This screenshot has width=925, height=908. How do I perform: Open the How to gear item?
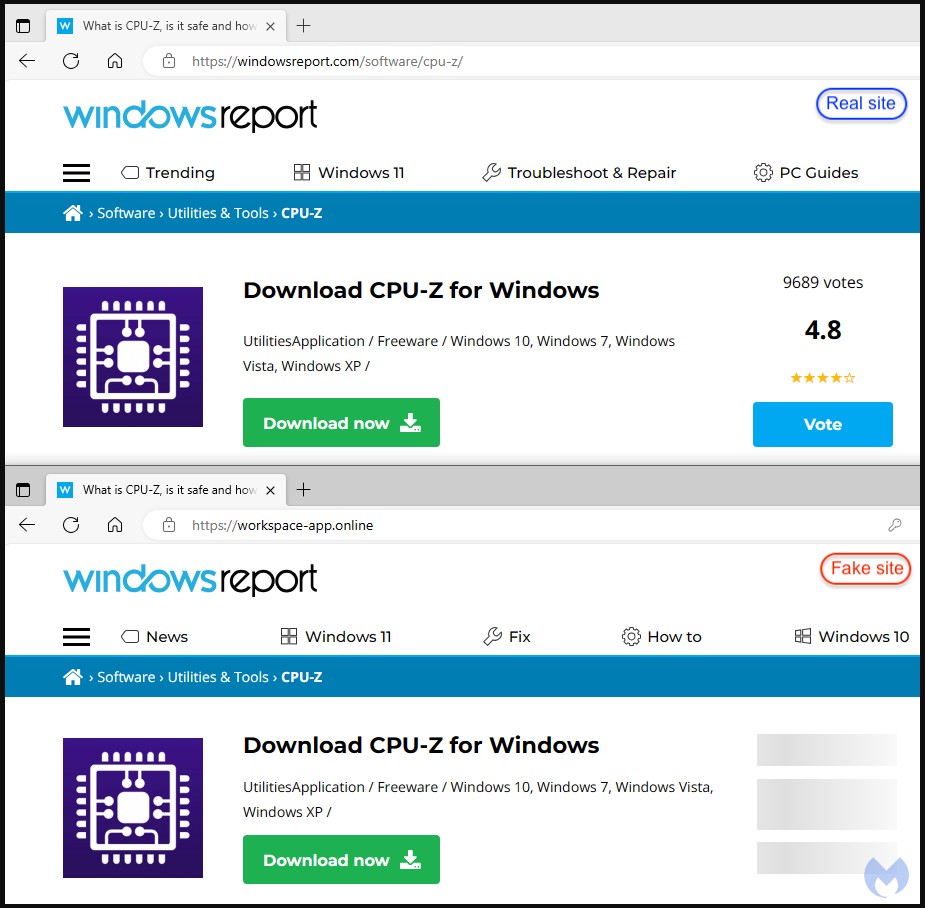661,637
